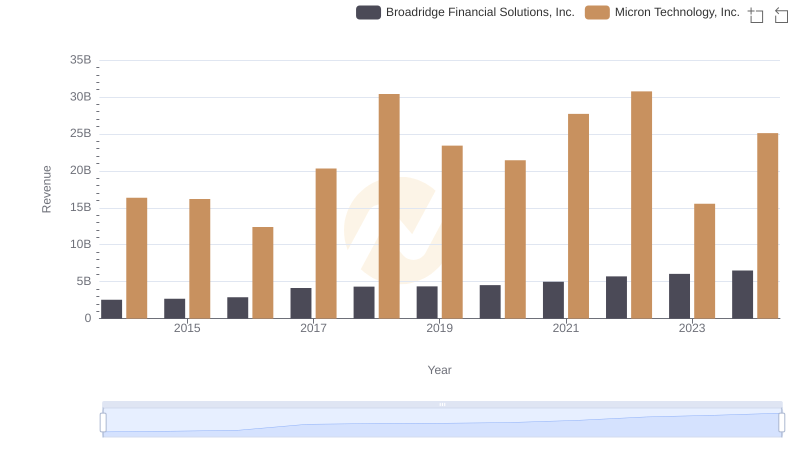Select Broadridge bar for 2014
Viewport: 800px width, 461px height.
[111, 309]
